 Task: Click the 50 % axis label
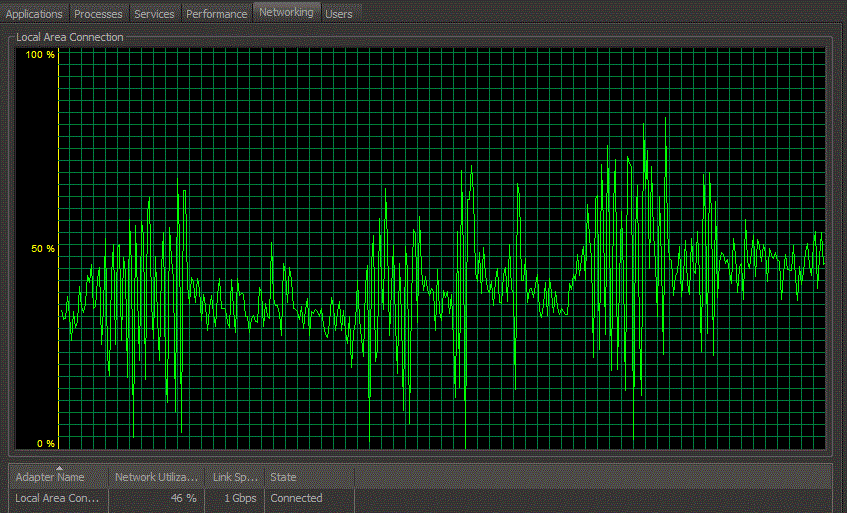(42, 249)
